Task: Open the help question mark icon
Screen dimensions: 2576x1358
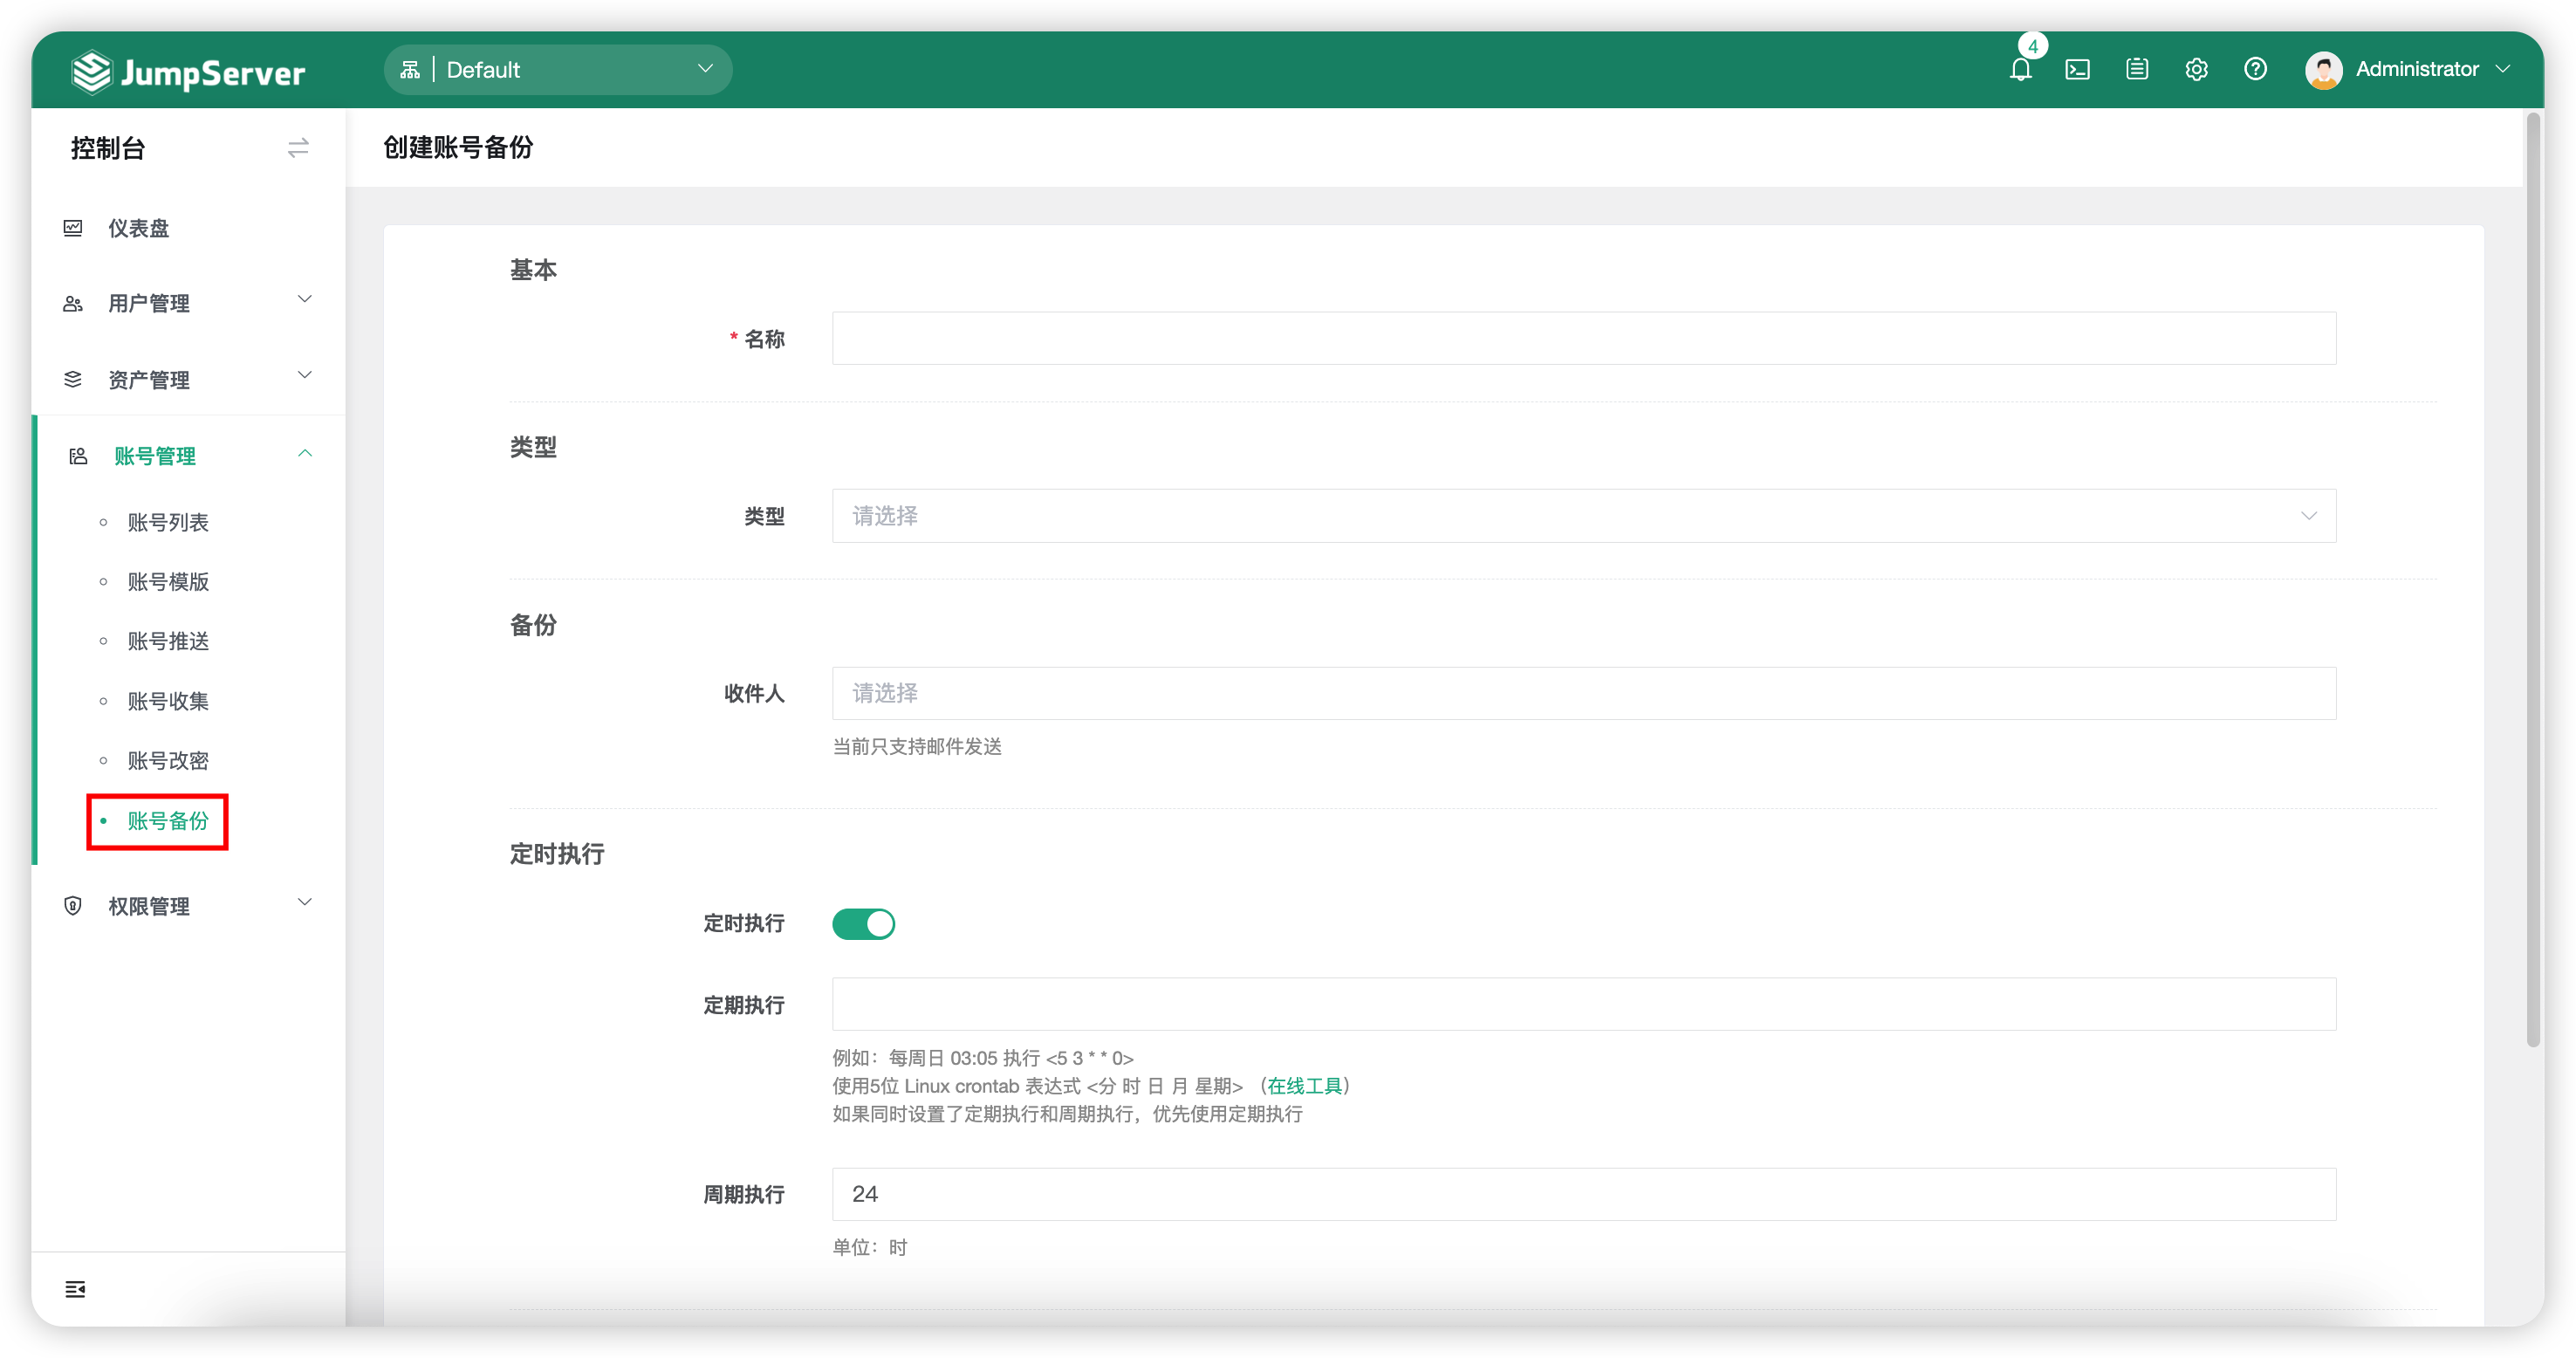Action: [2256, 69]
